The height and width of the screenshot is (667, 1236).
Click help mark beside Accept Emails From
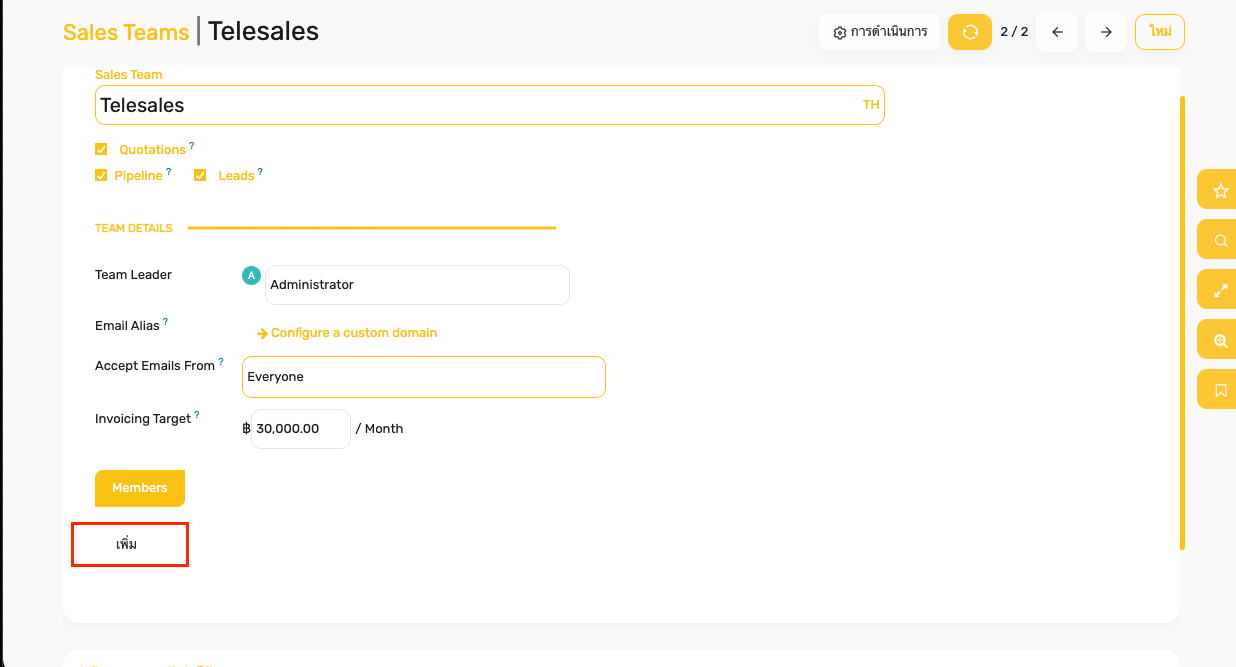(220, 362)
